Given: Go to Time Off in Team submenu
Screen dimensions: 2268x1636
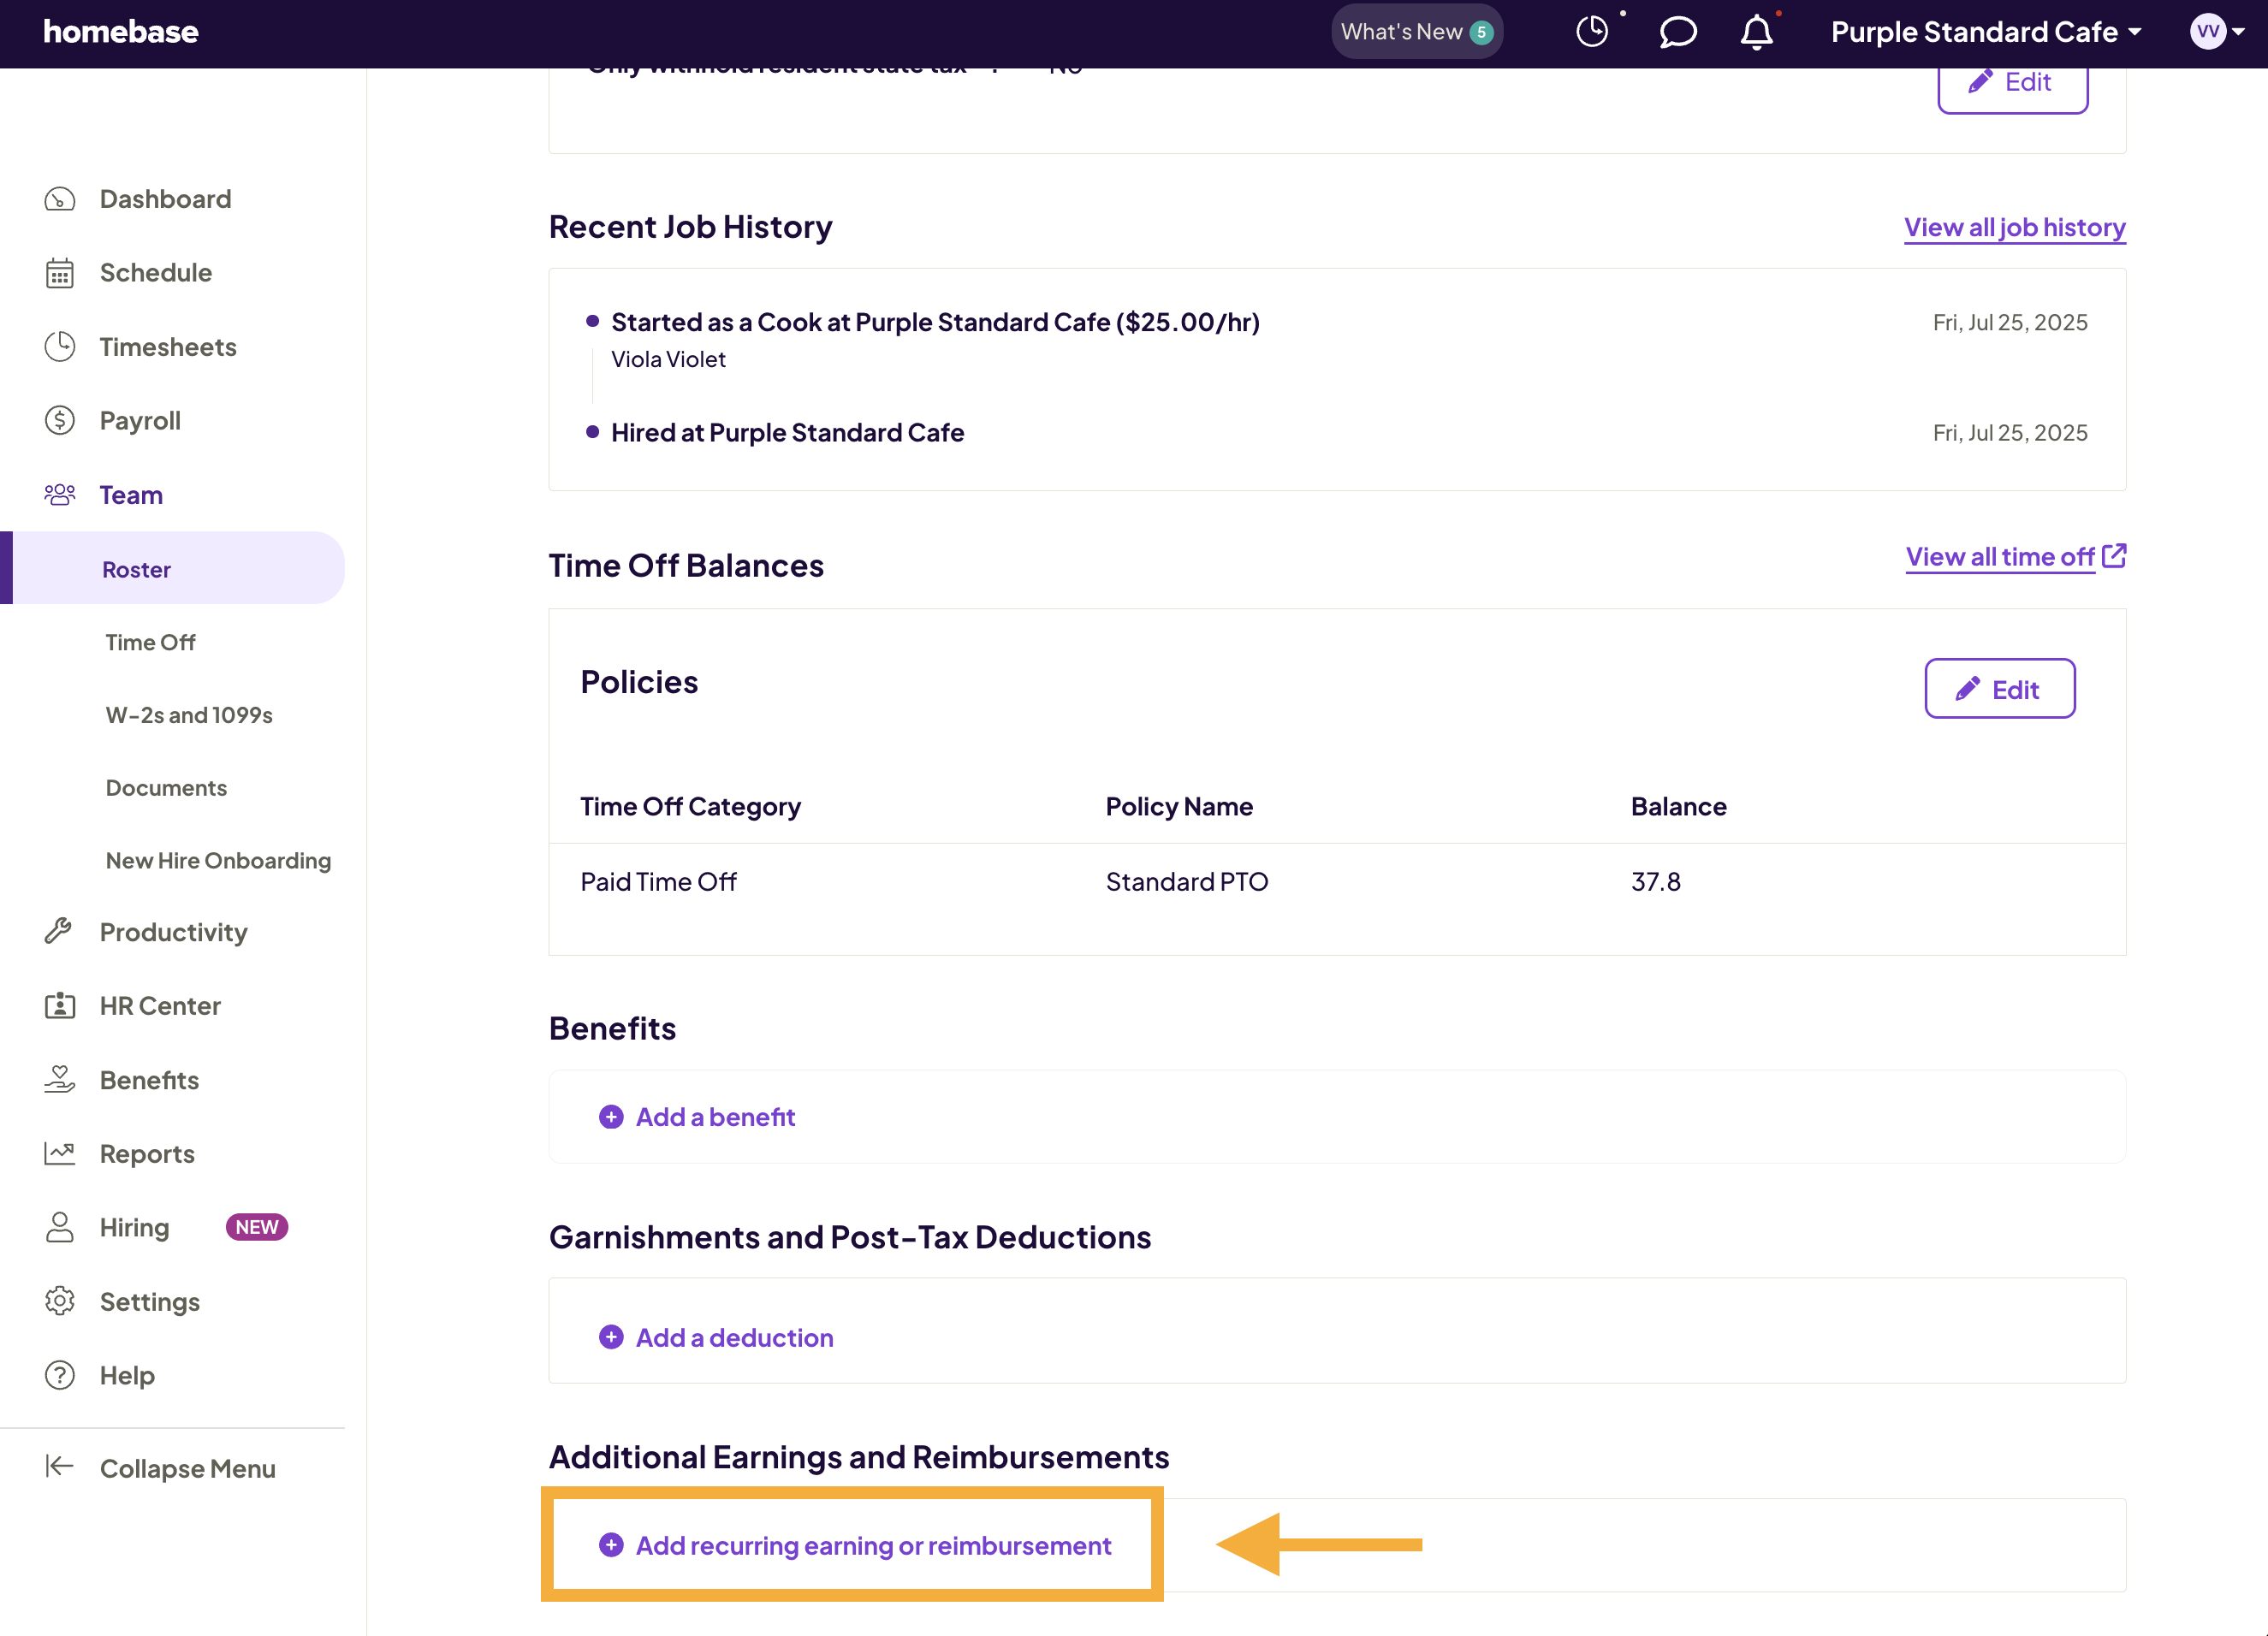Looking at the screenshot, I should [150, 642].
